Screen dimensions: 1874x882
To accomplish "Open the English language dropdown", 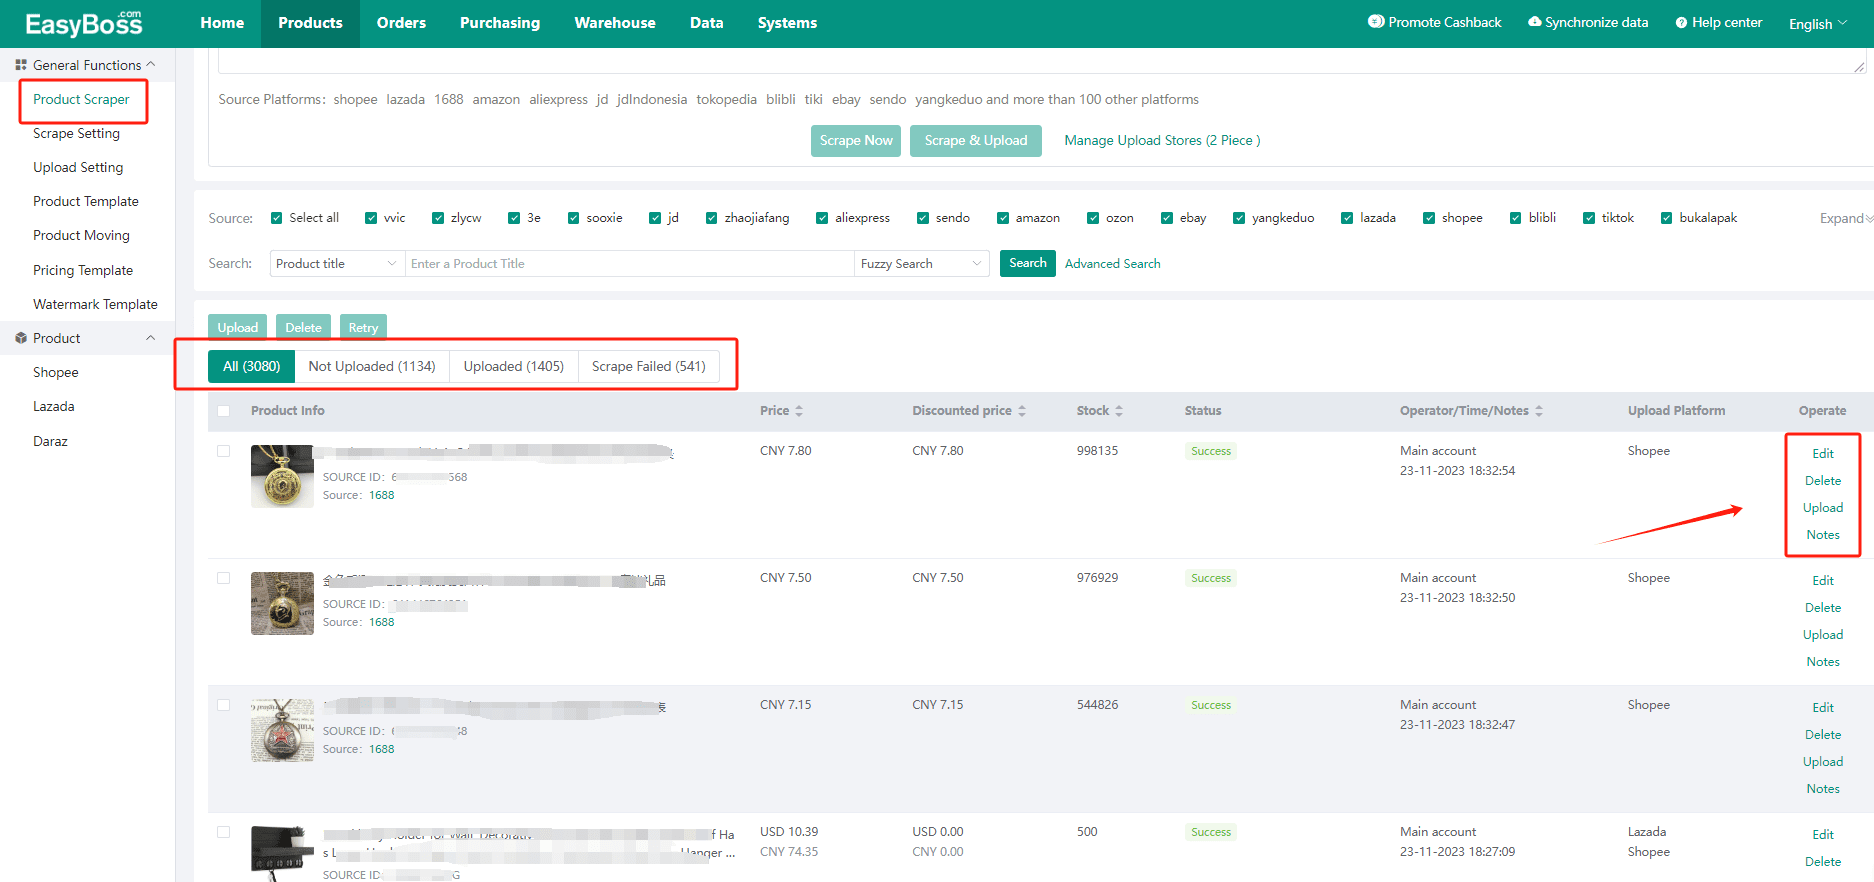I will tap(1818, 23).
